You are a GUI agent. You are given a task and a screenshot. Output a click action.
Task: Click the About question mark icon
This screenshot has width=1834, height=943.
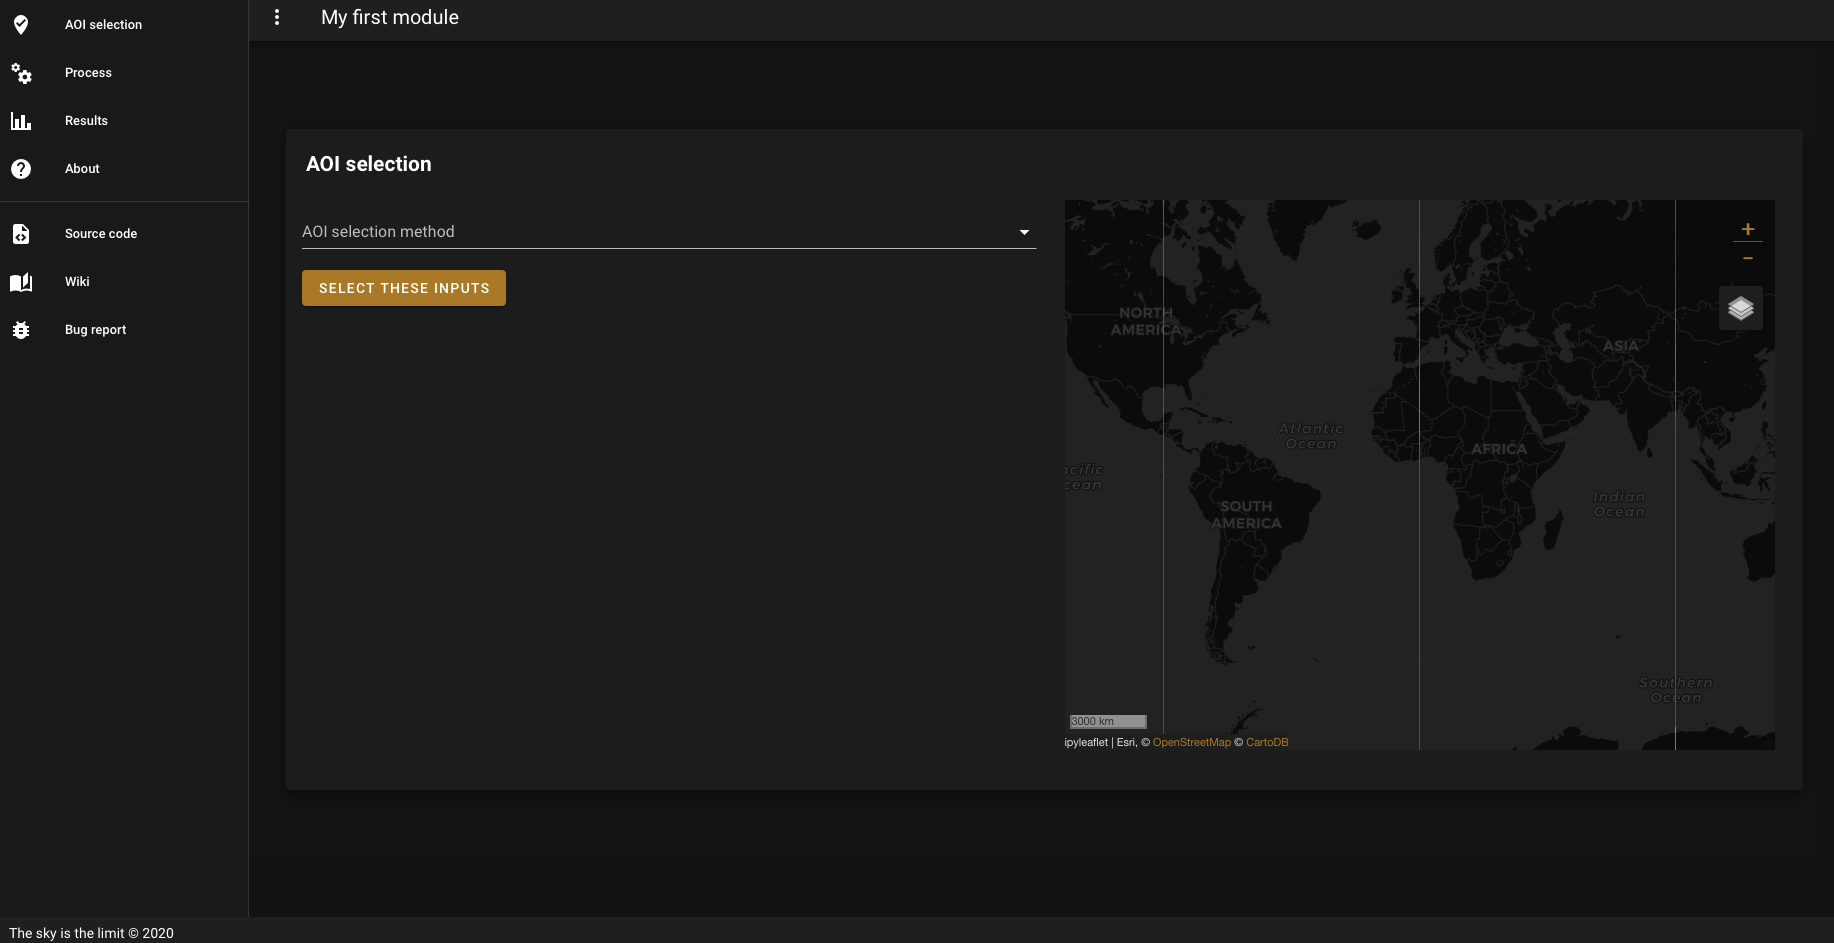[21, 169]
